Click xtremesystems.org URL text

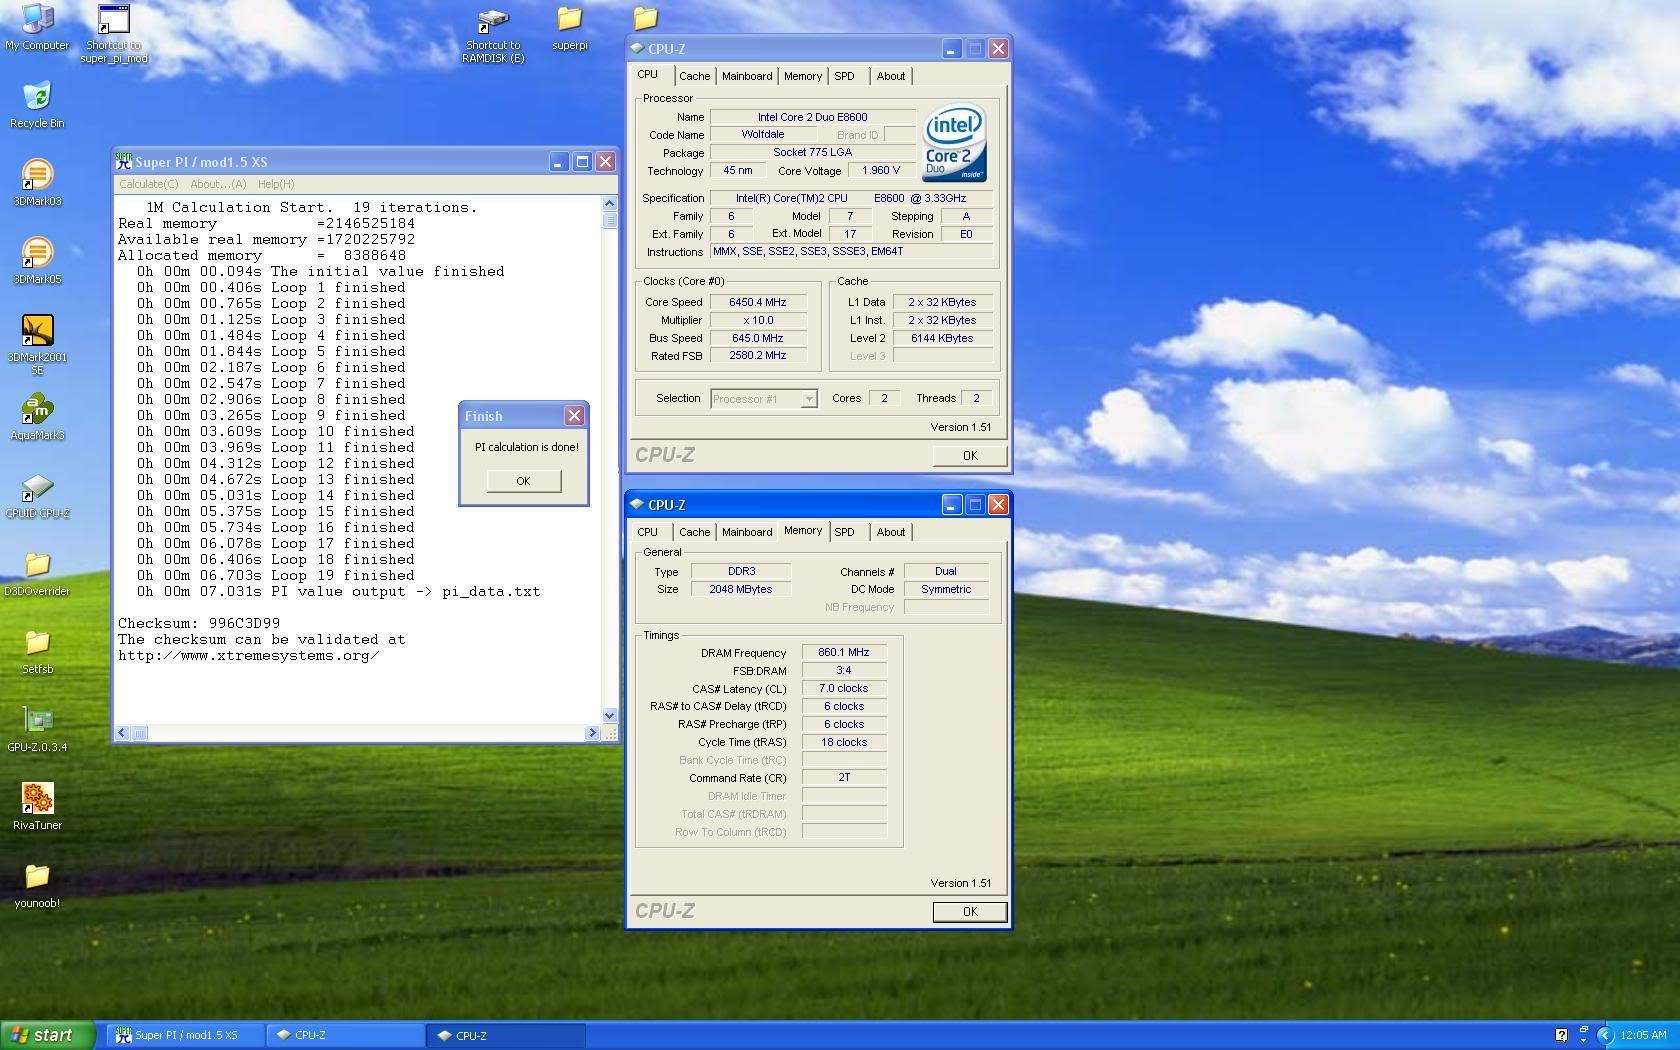point(249,655)
